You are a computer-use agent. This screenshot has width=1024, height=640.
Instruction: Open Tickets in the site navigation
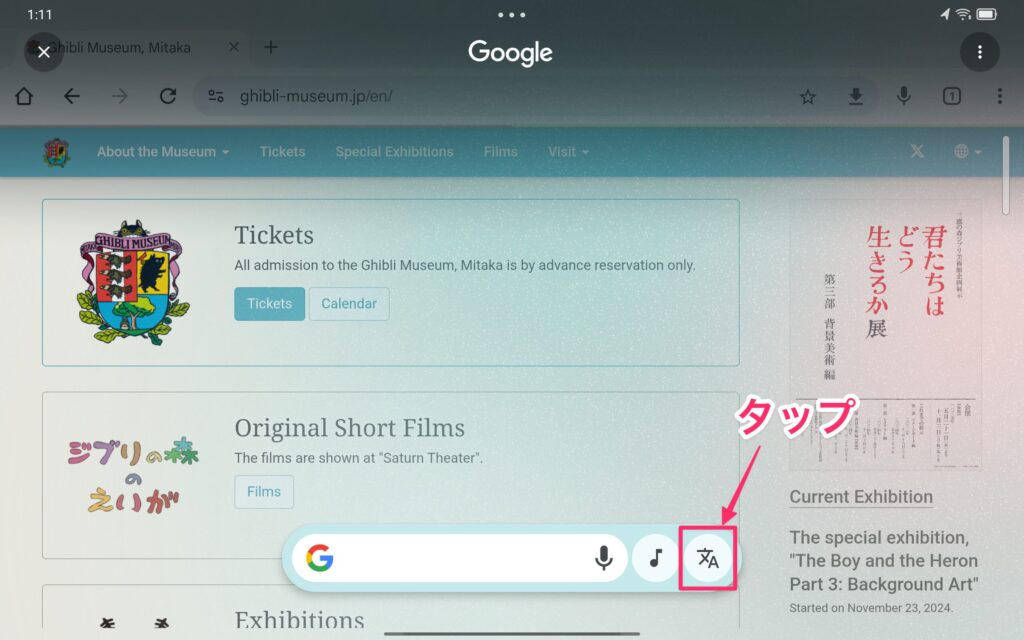283,152
